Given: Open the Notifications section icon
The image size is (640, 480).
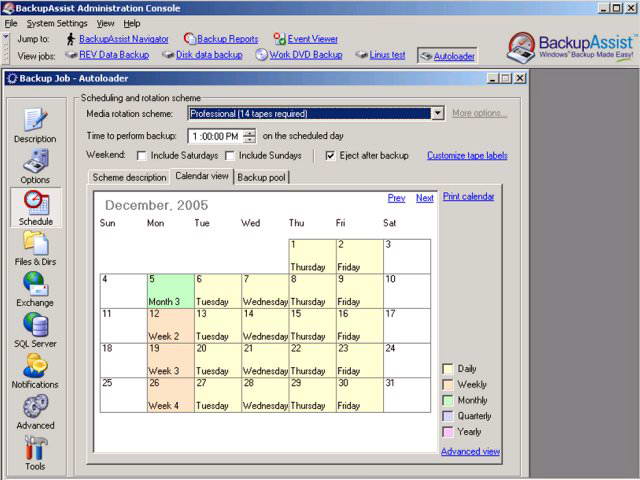Looking at the screenshot, I should coord(36,366).
